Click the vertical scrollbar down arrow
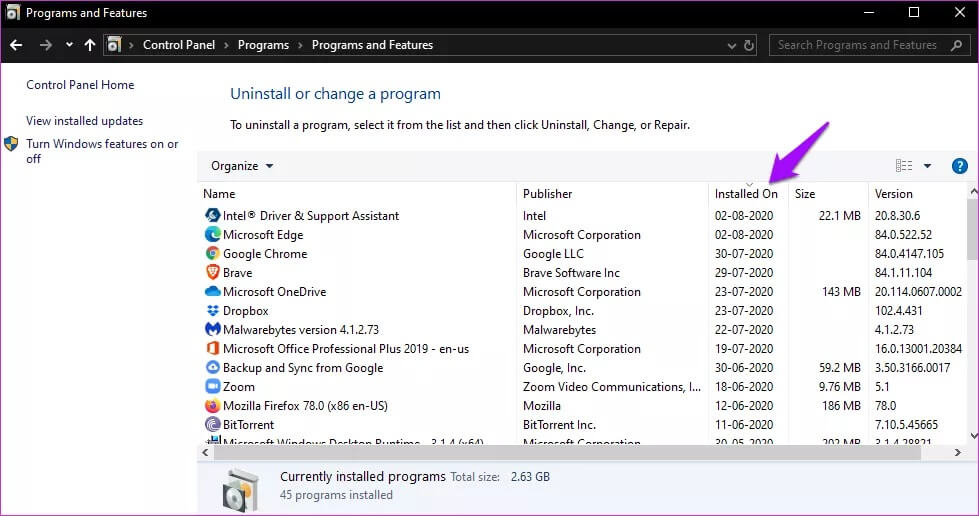 [973, 436]
